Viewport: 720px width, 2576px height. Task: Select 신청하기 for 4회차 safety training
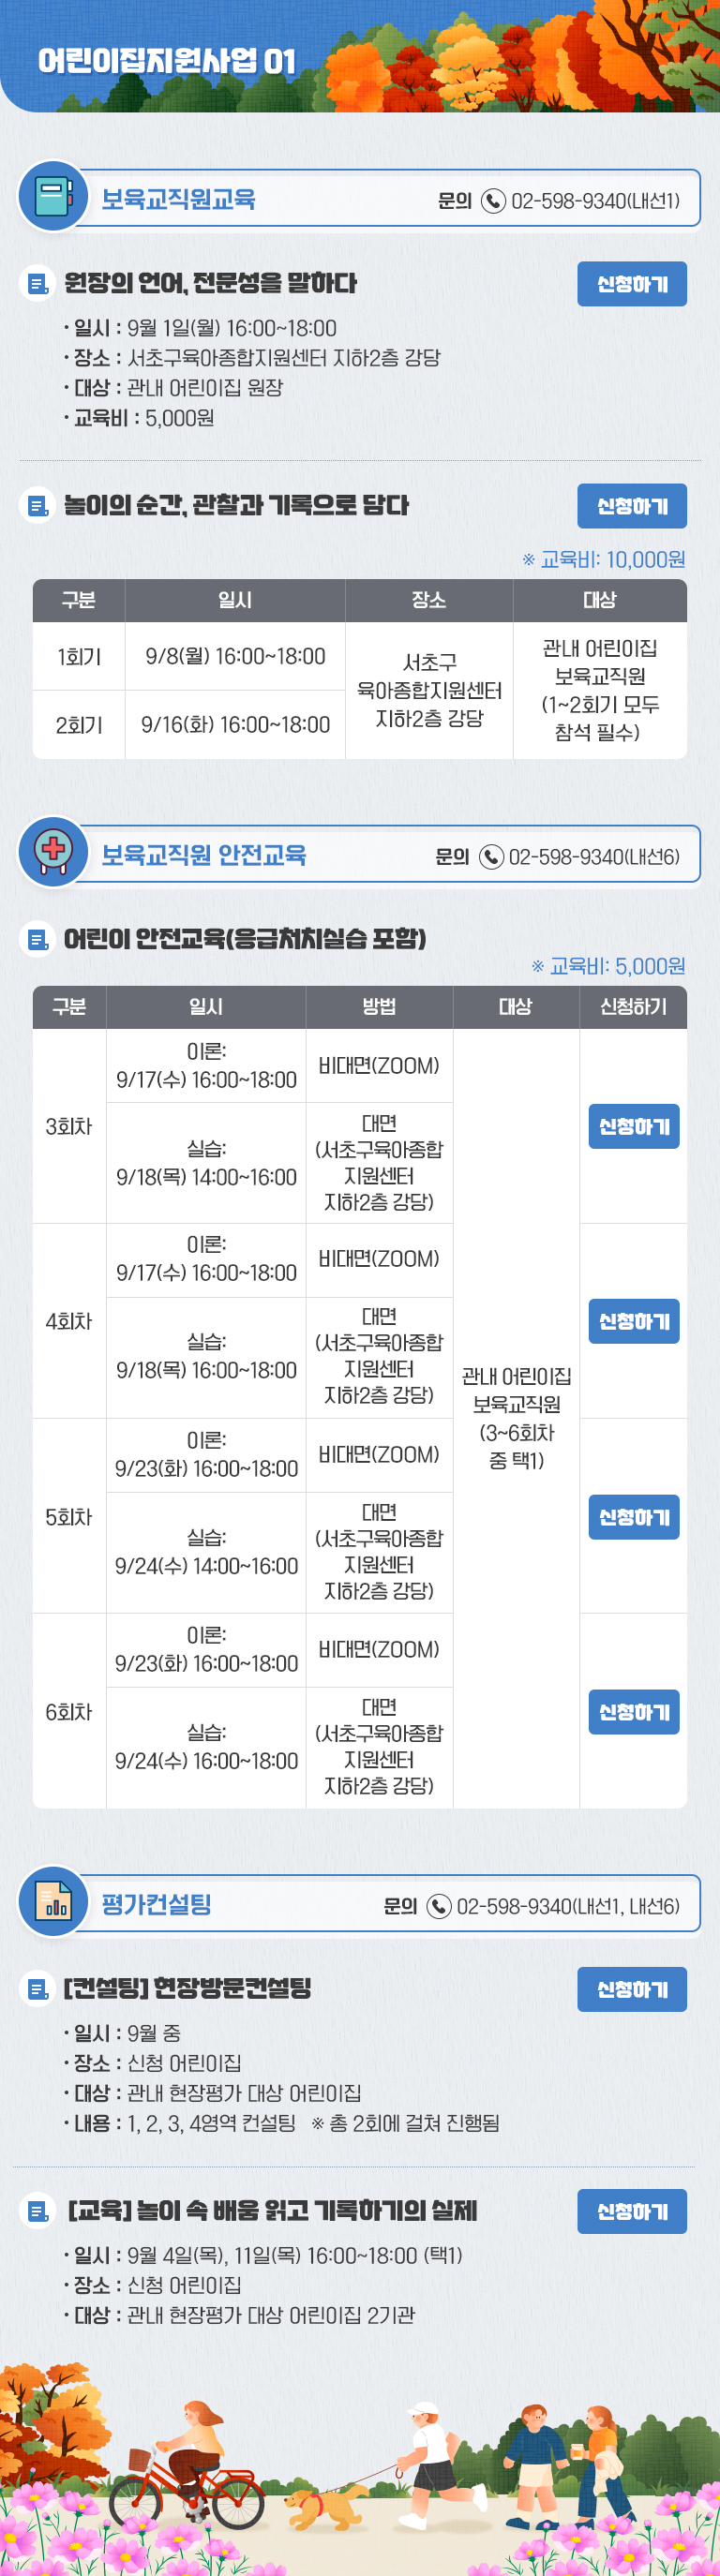click(634, 1321)
